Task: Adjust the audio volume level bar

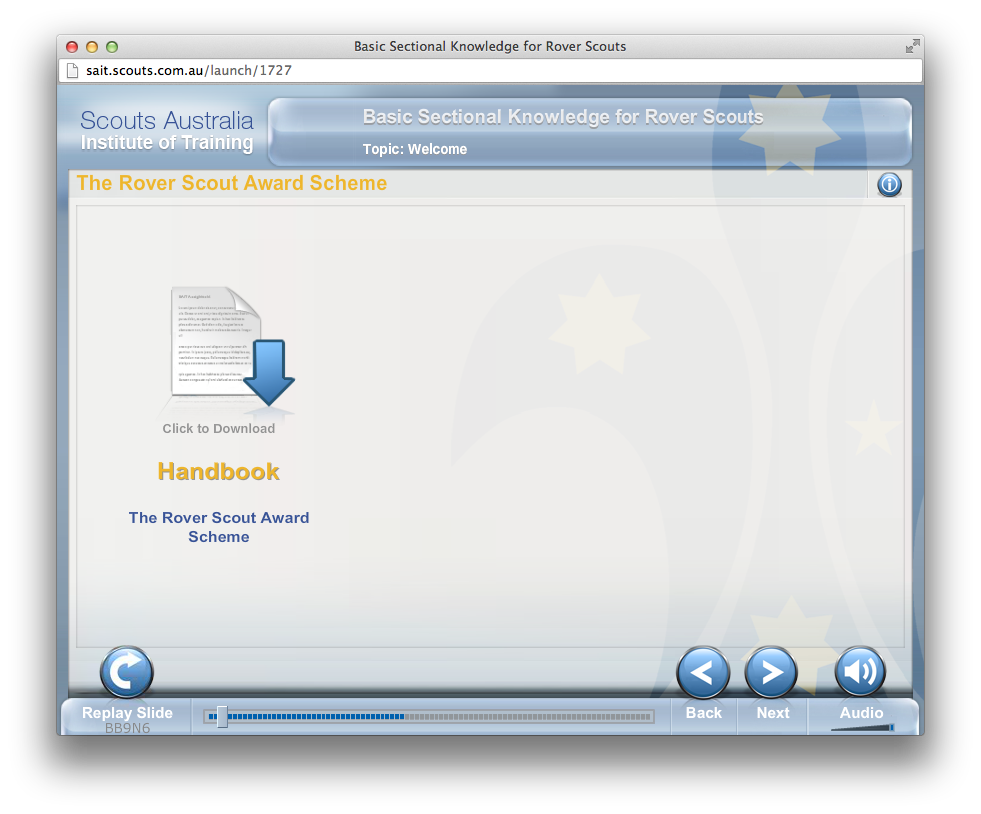Action: 863,728
